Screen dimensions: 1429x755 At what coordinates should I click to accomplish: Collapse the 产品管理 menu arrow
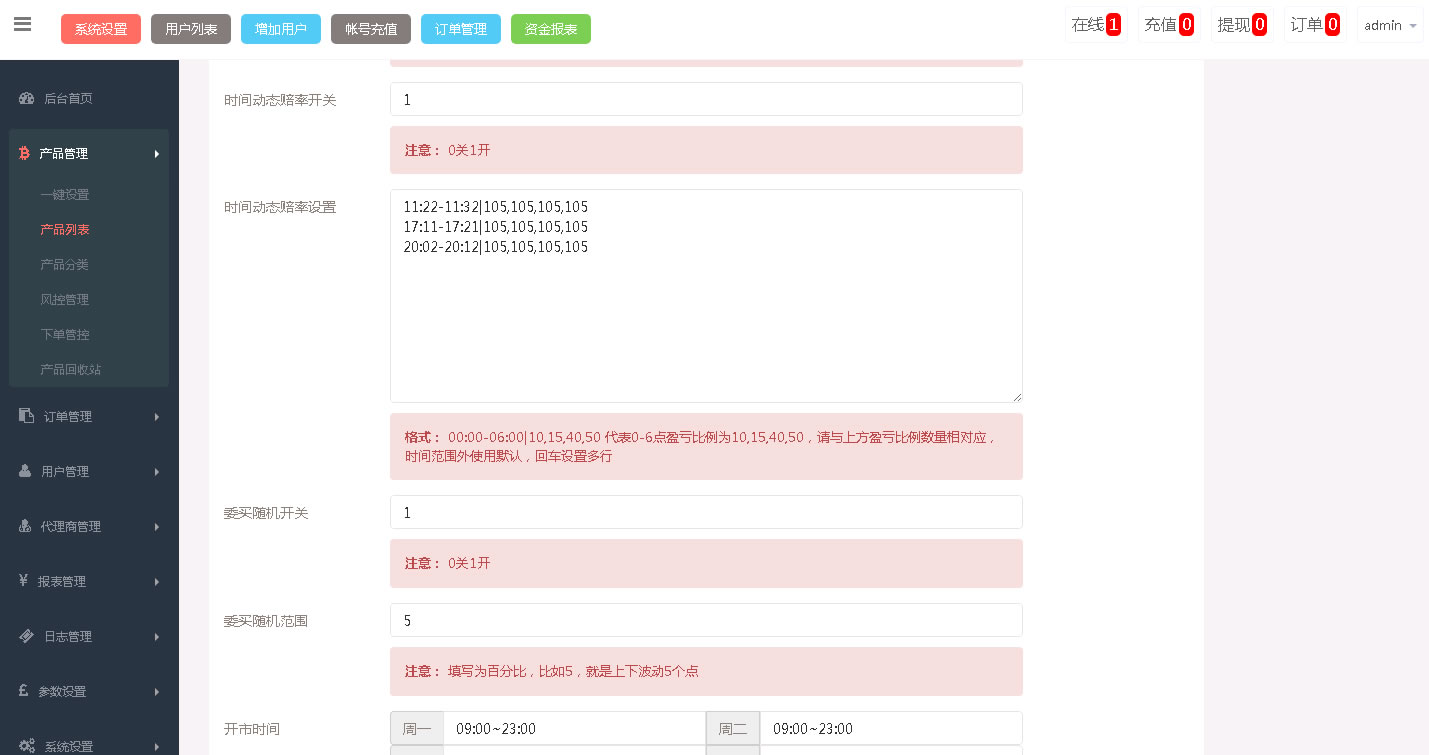coord(157,154)
